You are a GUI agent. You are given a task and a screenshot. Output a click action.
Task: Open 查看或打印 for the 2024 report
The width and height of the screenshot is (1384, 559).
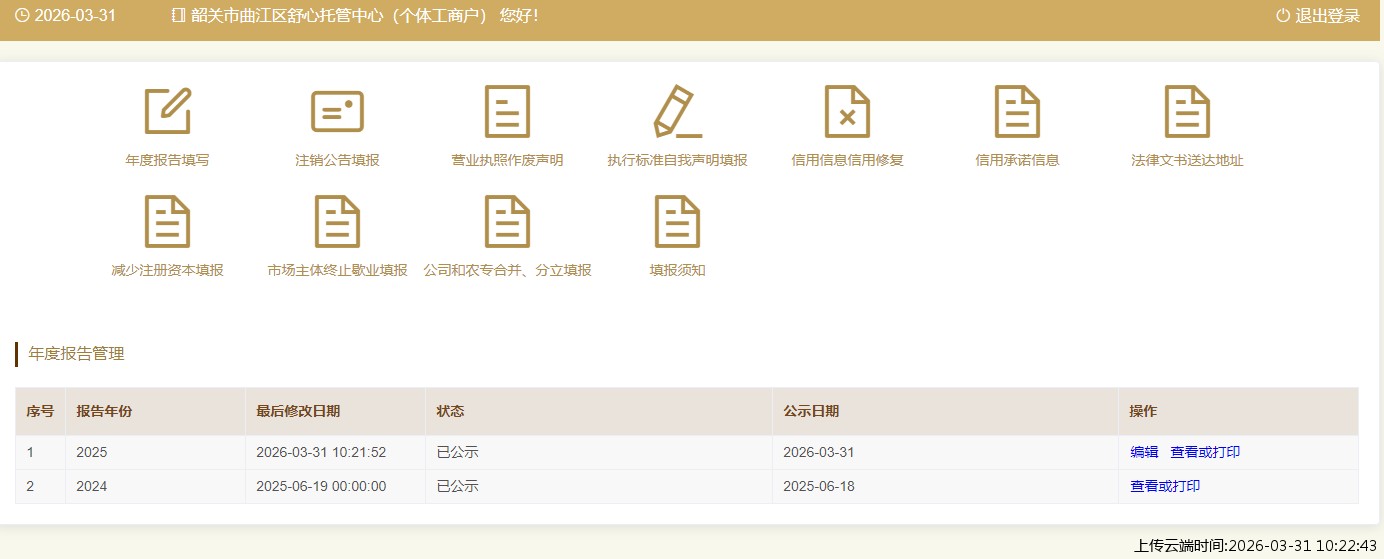click(1165, 487)
